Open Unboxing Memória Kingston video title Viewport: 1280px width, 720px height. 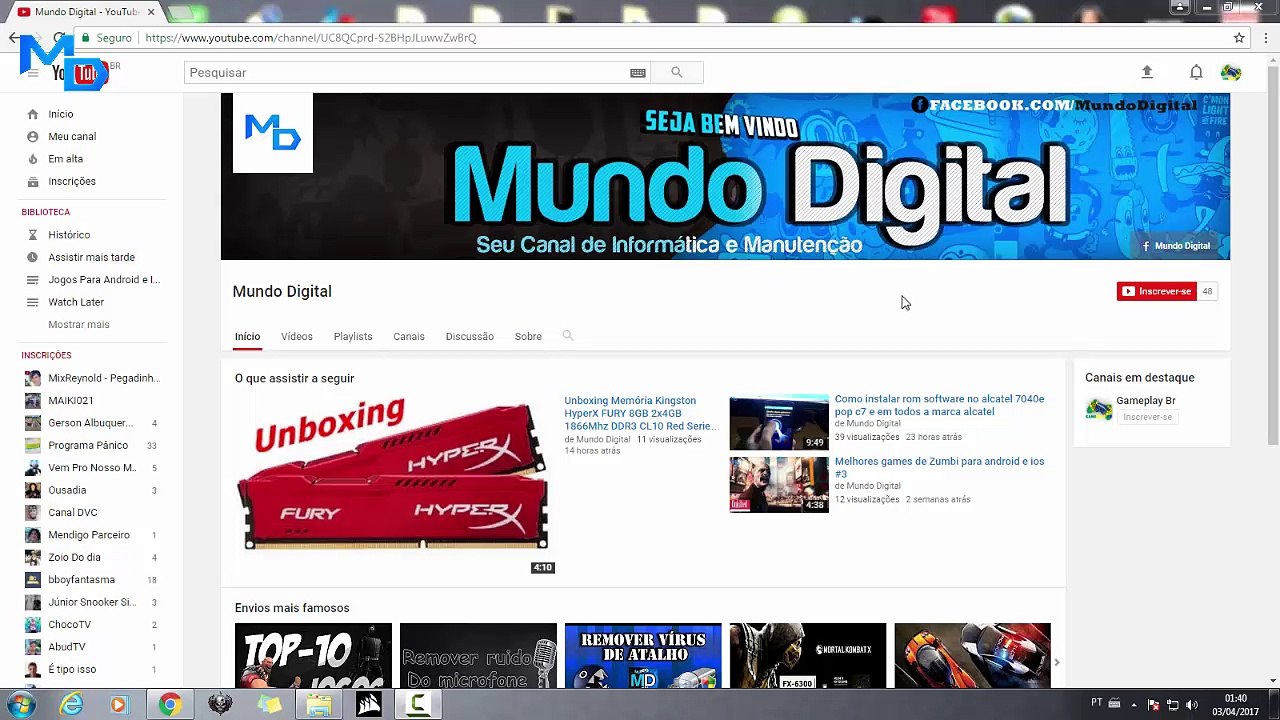coord(640,413)
